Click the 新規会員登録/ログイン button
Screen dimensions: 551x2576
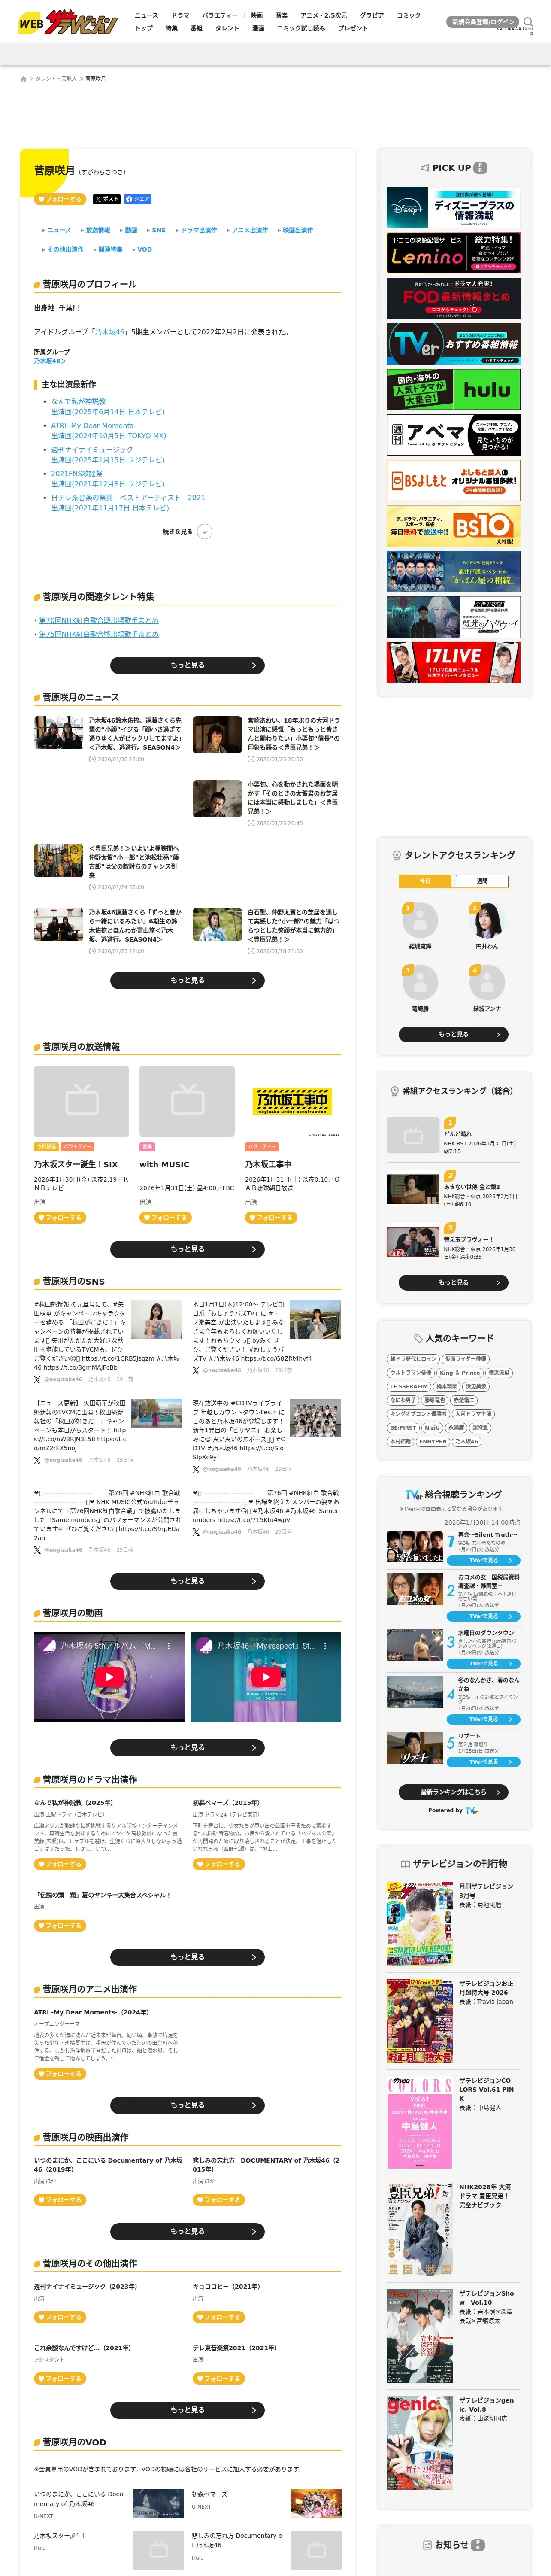pyautogui.click(x=483, y=21)
